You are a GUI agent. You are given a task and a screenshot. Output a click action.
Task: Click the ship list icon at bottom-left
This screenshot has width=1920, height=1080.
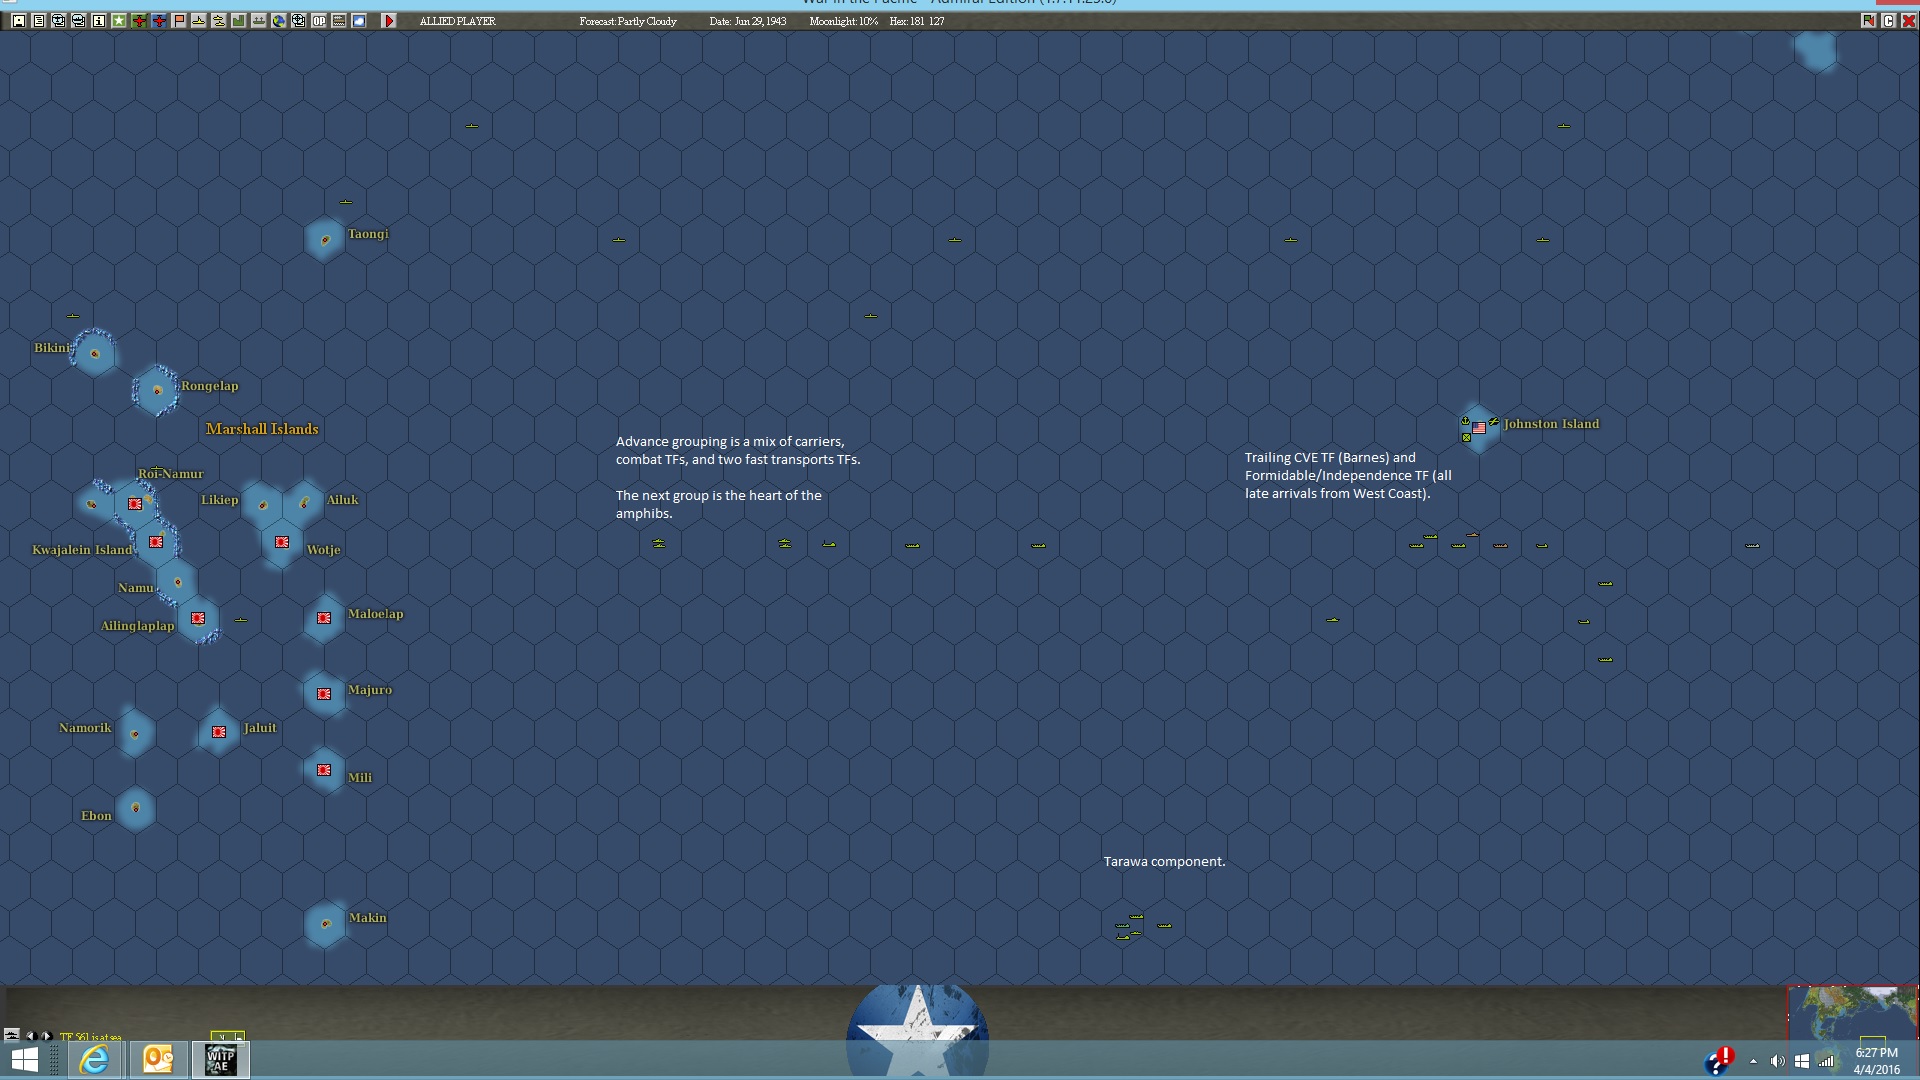12,1035
